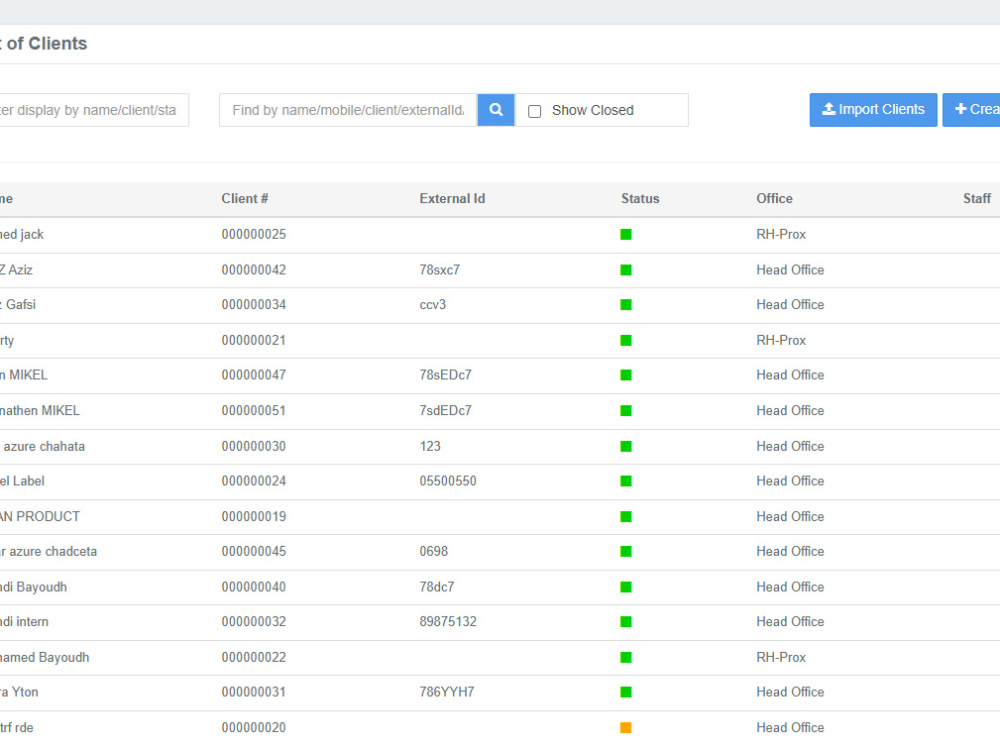
Task: Open client number 000000022
Action: (x=254, y=657)
